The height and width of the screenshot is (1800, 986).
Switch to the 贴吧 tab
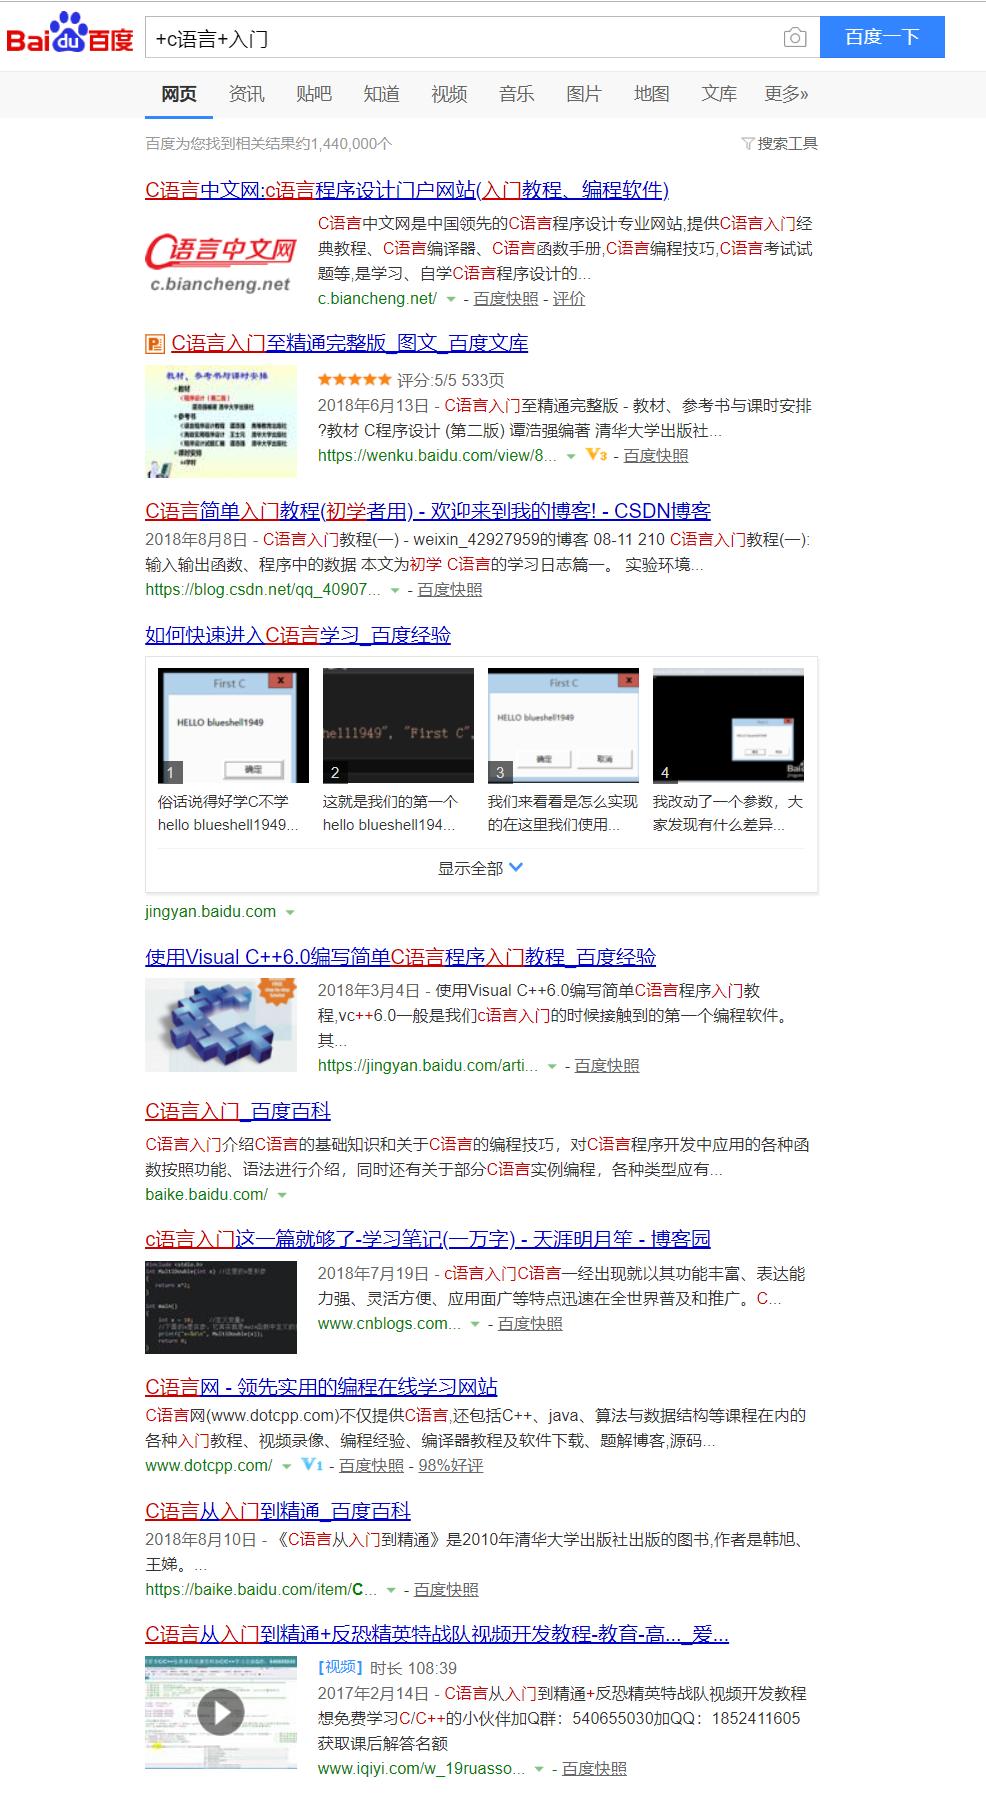pyautogui.click(x=313, y=94)
